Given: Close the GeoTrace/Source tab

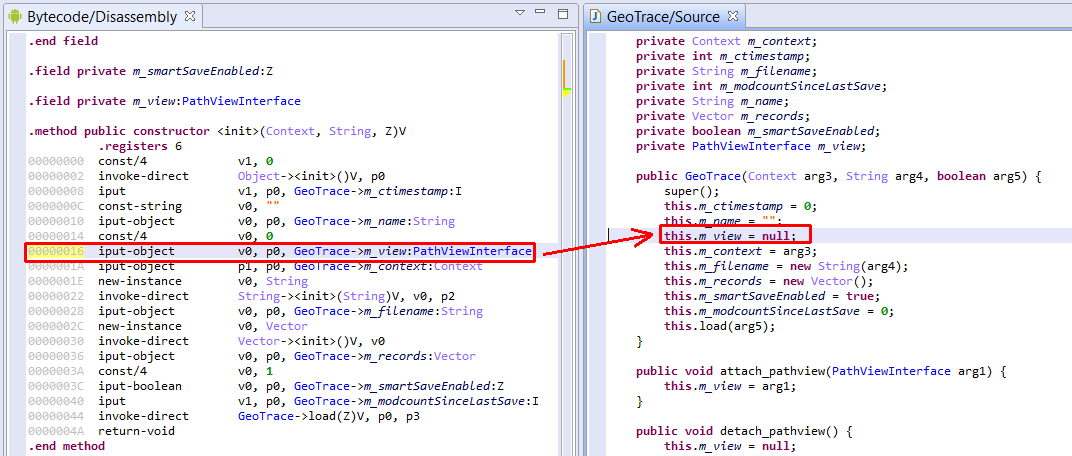Looking at the screenshot, I should pyautogui.click(x=733, y=14).
